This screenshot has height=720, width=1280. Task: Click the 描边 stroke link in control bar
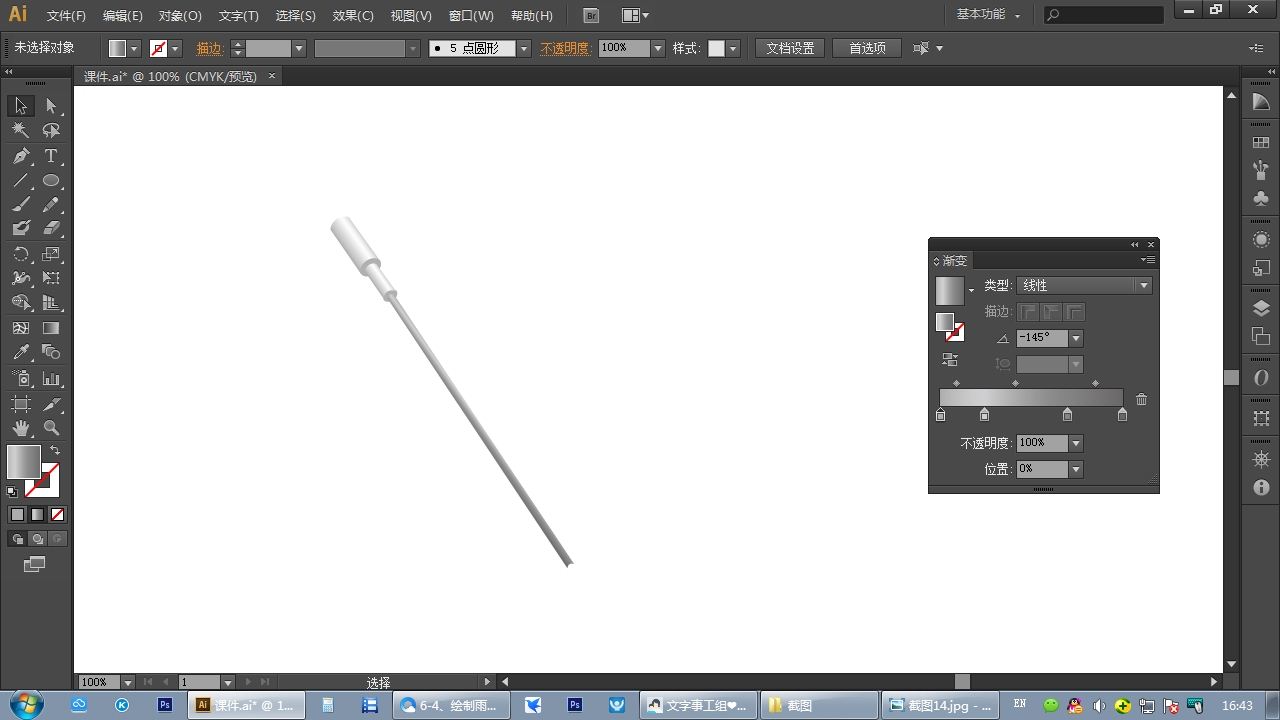pyautogui.click(x=210, y=48)
